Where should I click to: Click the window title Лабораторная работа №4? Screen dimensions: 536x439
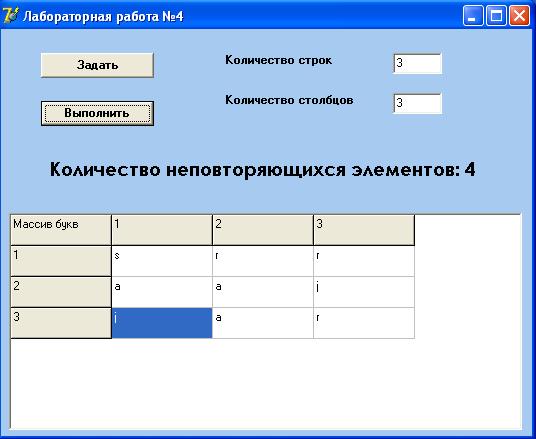pos(103,16)
